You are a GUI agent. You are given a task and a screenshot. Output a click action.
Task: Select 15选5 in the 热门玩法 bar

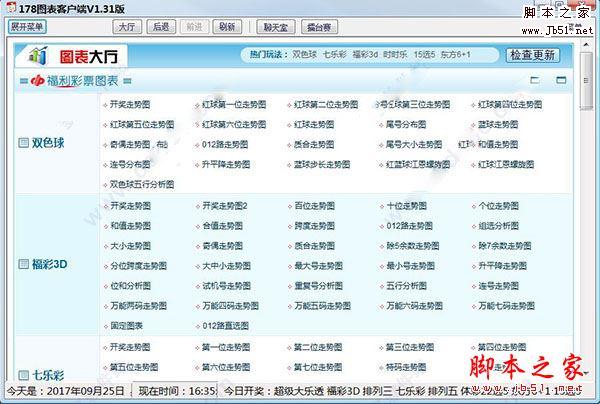click(424, 55)
